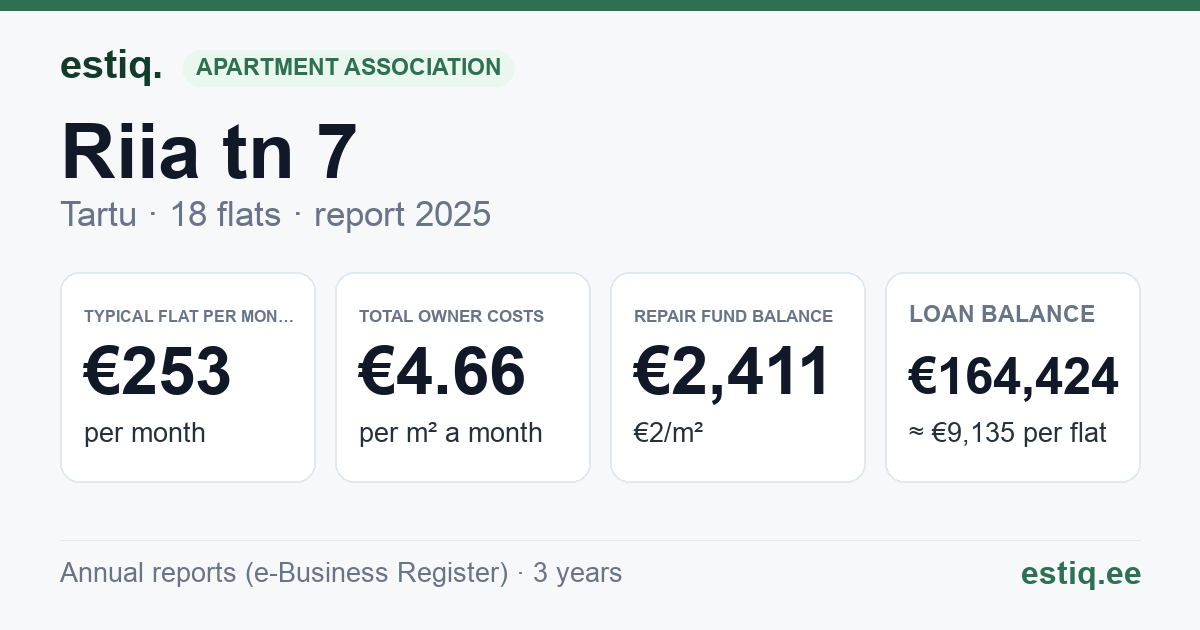Screen dimensions: 1200x630
Task: Select the €164,424 value
Action: (x=1013, y=377)
